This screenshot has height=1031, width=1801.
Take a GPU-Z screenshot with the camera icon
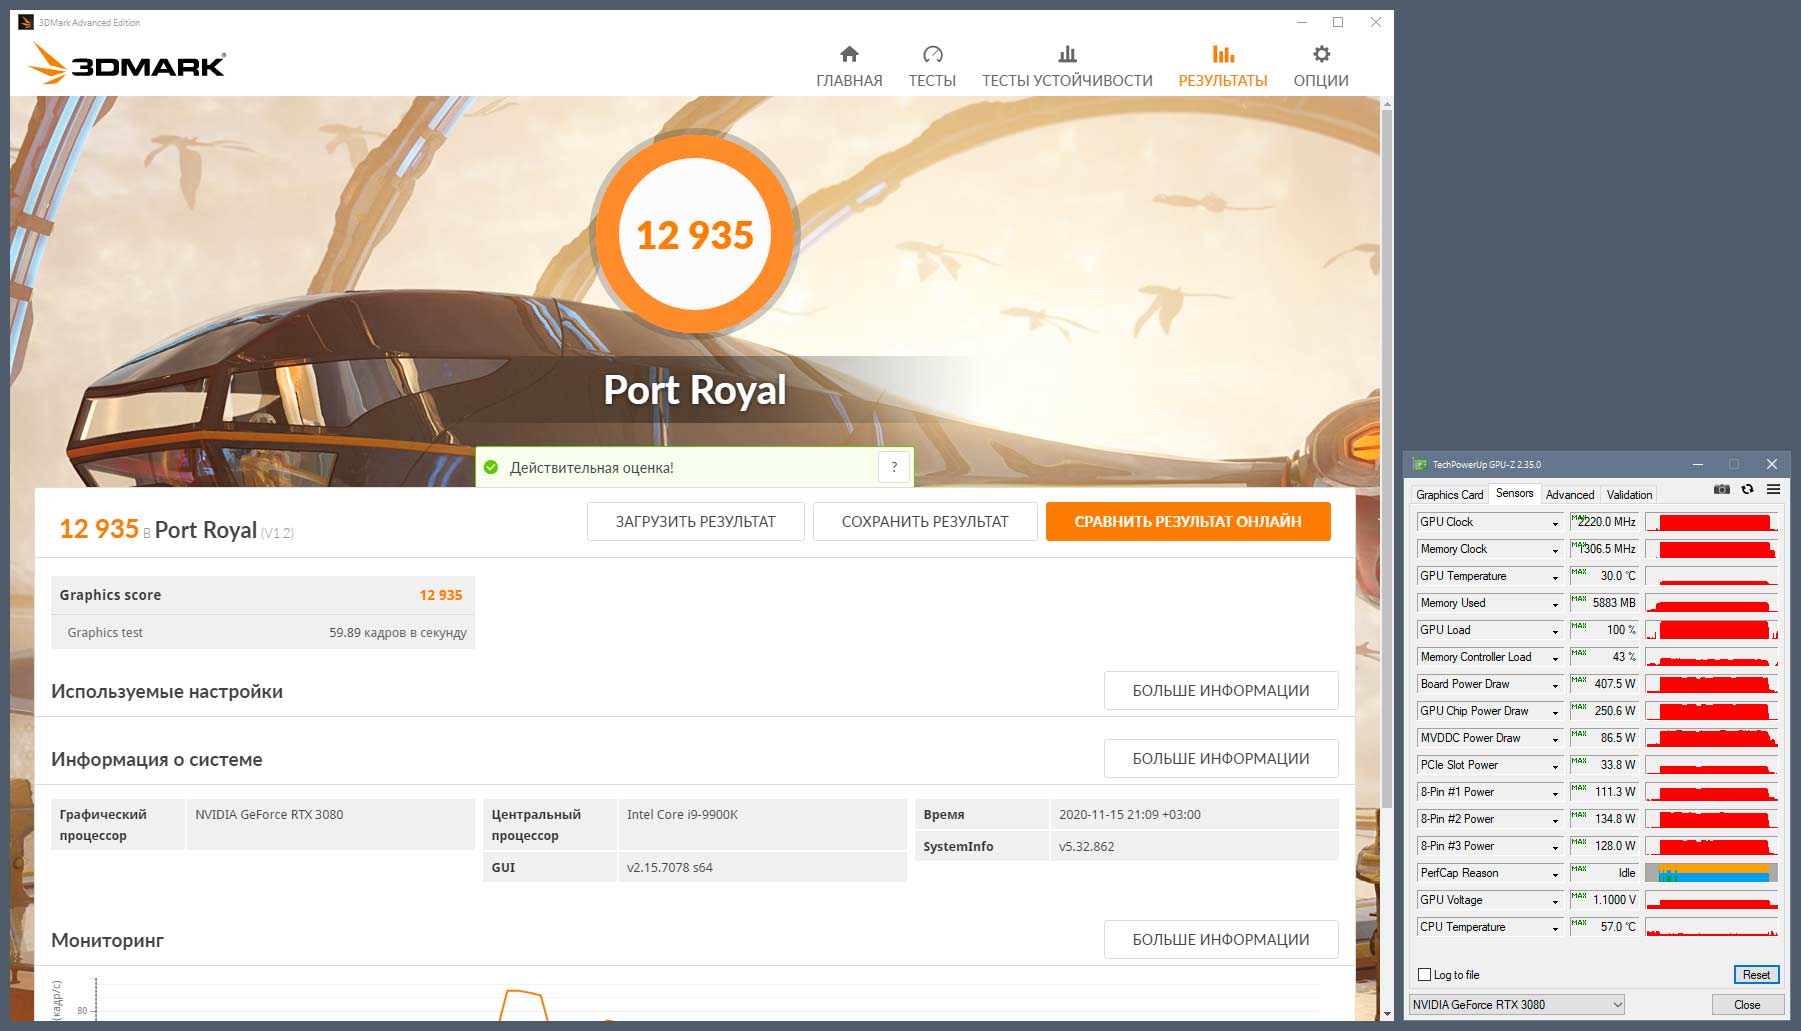click(x=1721, y=490)
